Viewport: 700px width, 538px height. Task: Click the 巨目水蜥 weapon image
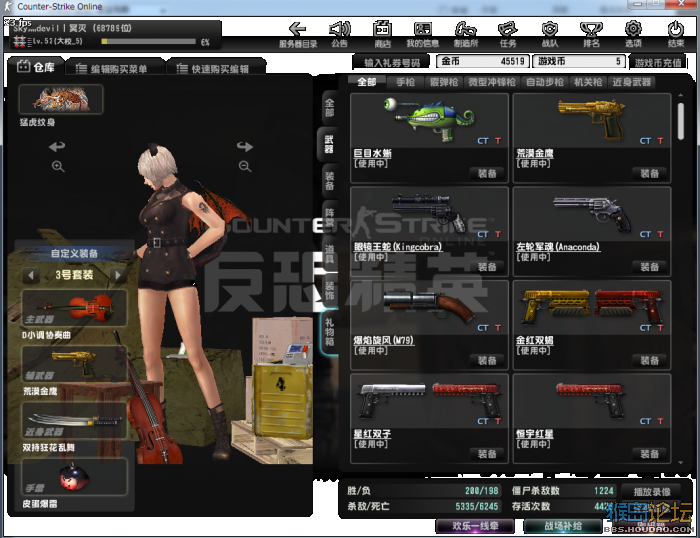pyautogui.click(x=429, y=120)
